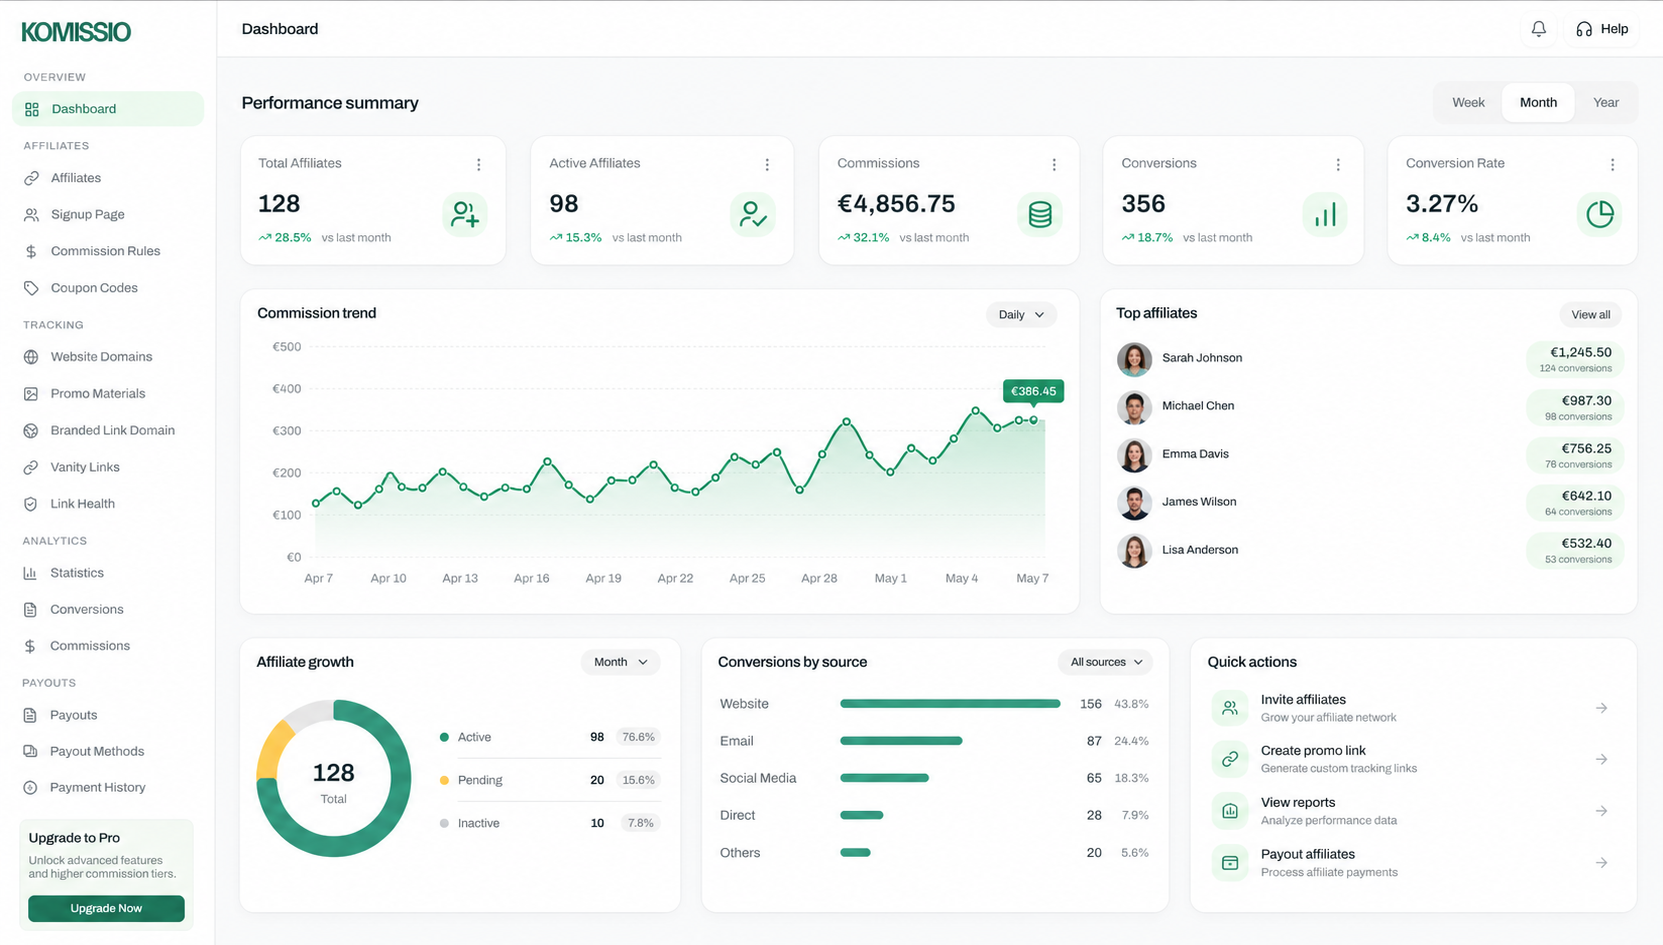This screenshot has width=1663, height=945.
Task: Open Dashboard in the sidebar
Action: coord(108,109)
